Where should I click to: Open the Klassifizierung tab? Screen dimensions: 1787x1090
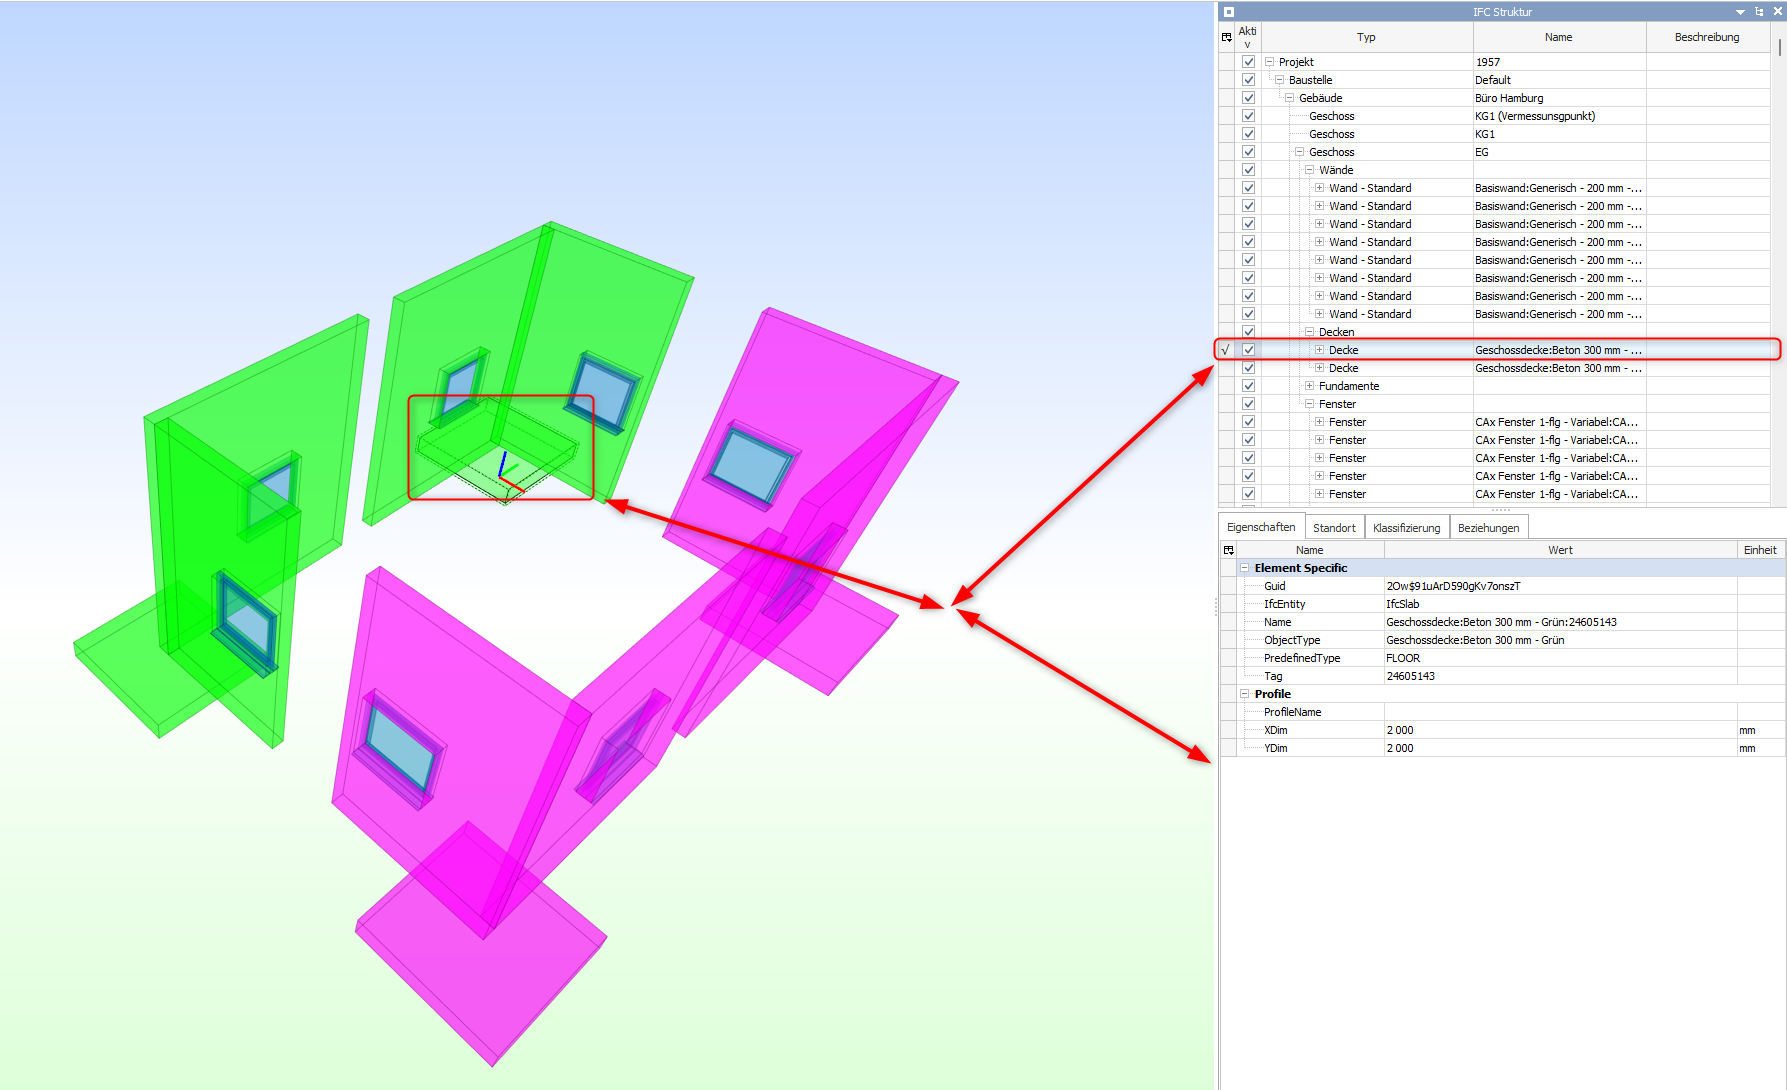point(1406,528)
